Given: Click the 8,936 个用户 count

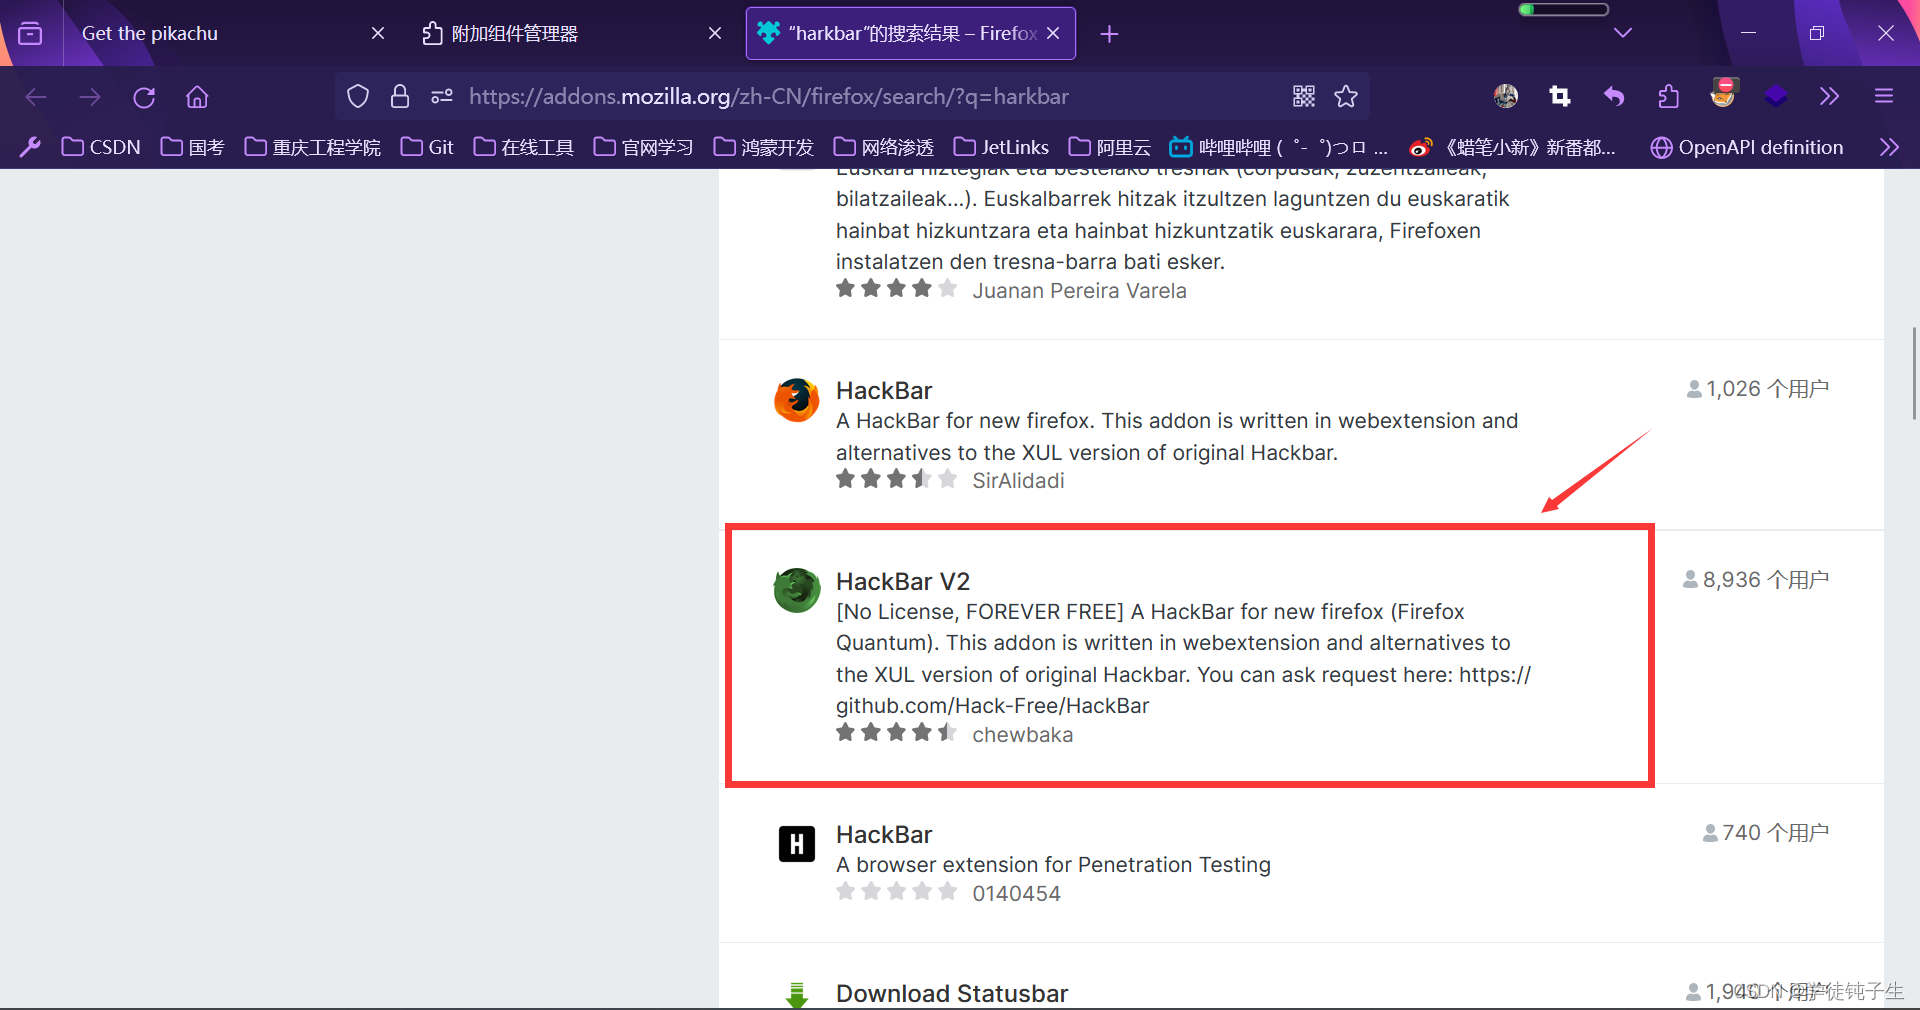Looking at the screenshot, I should [1756, 580].
